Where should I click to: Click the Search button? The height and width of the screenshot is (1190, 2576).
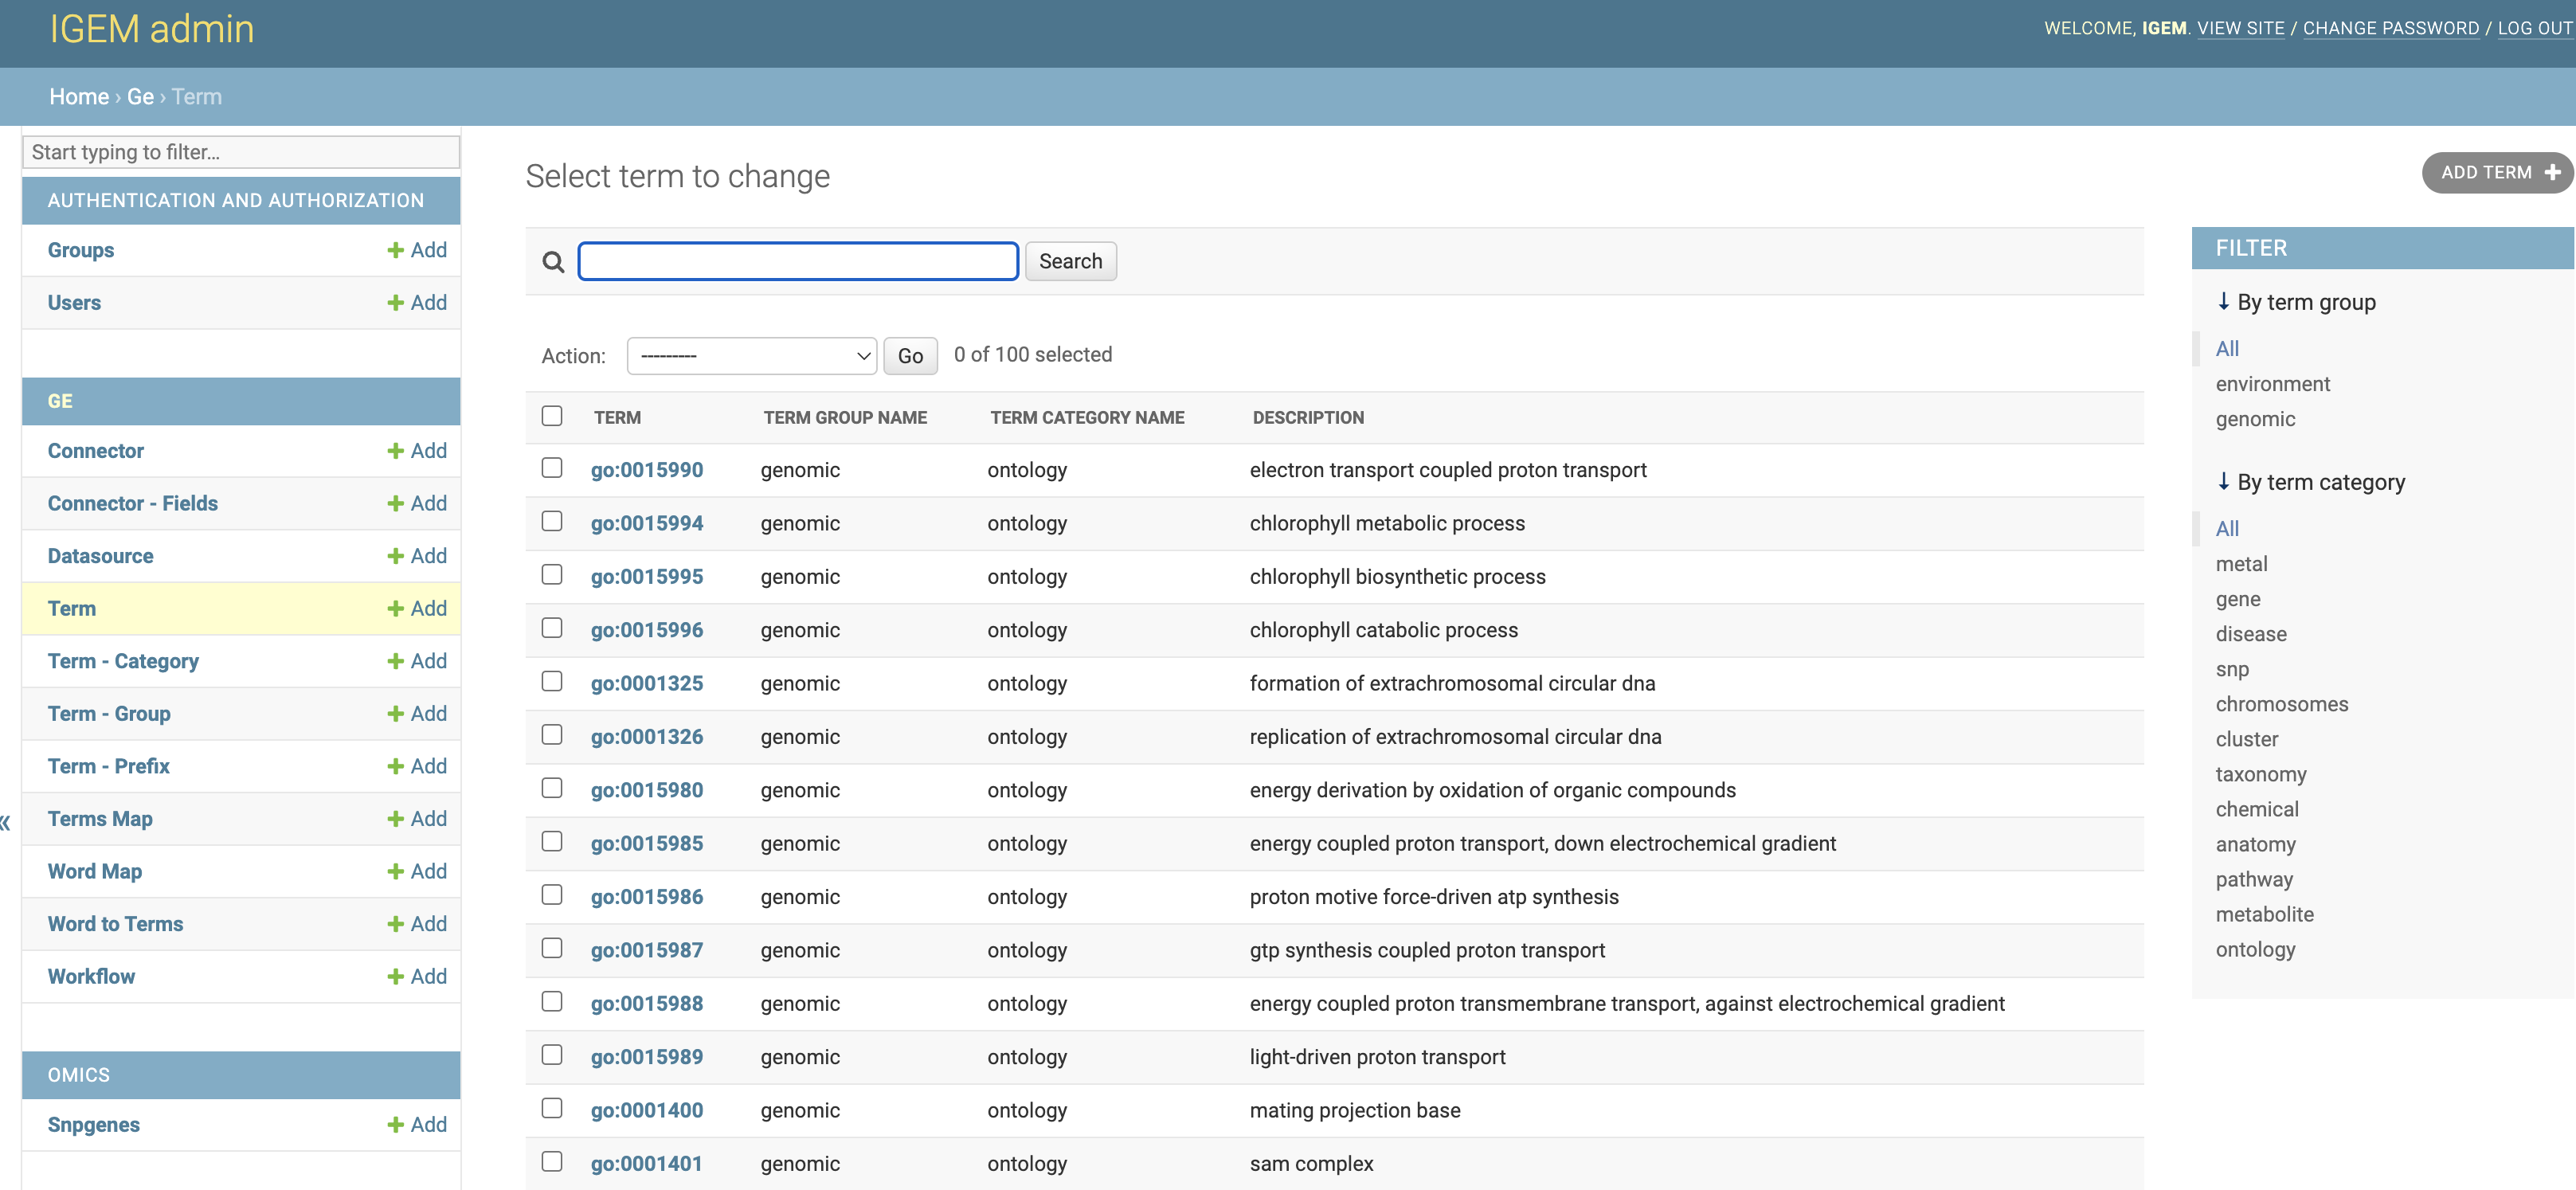(x=1070, y=262)
